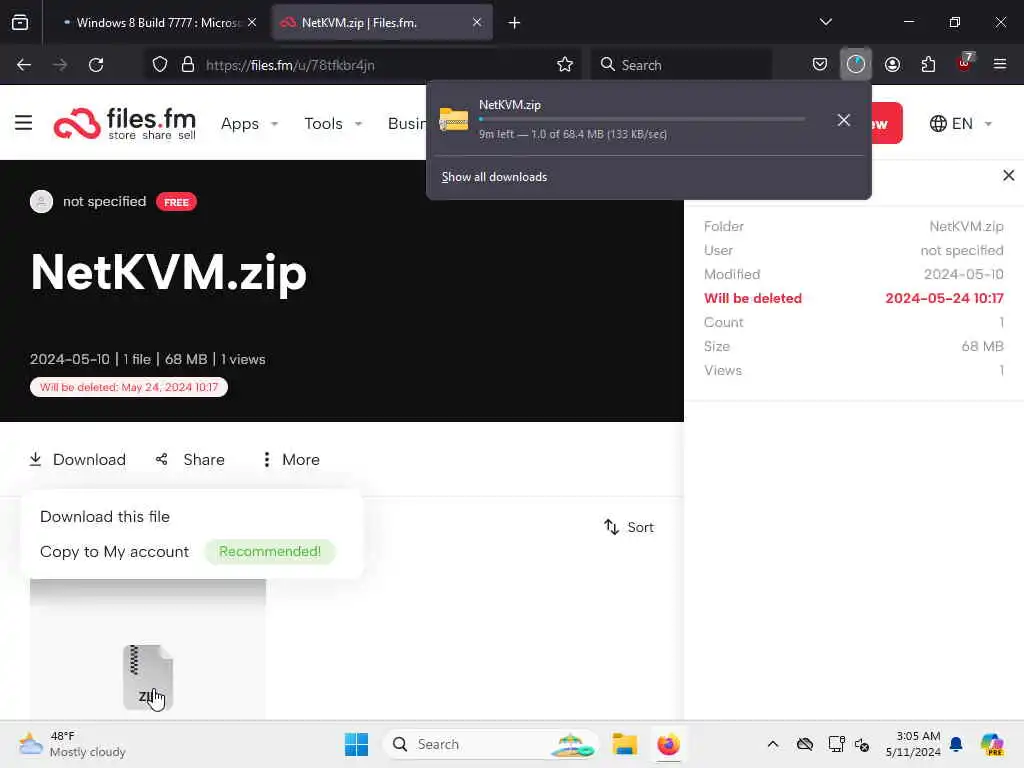Click the OneDrive tray icon

[805, 744]
